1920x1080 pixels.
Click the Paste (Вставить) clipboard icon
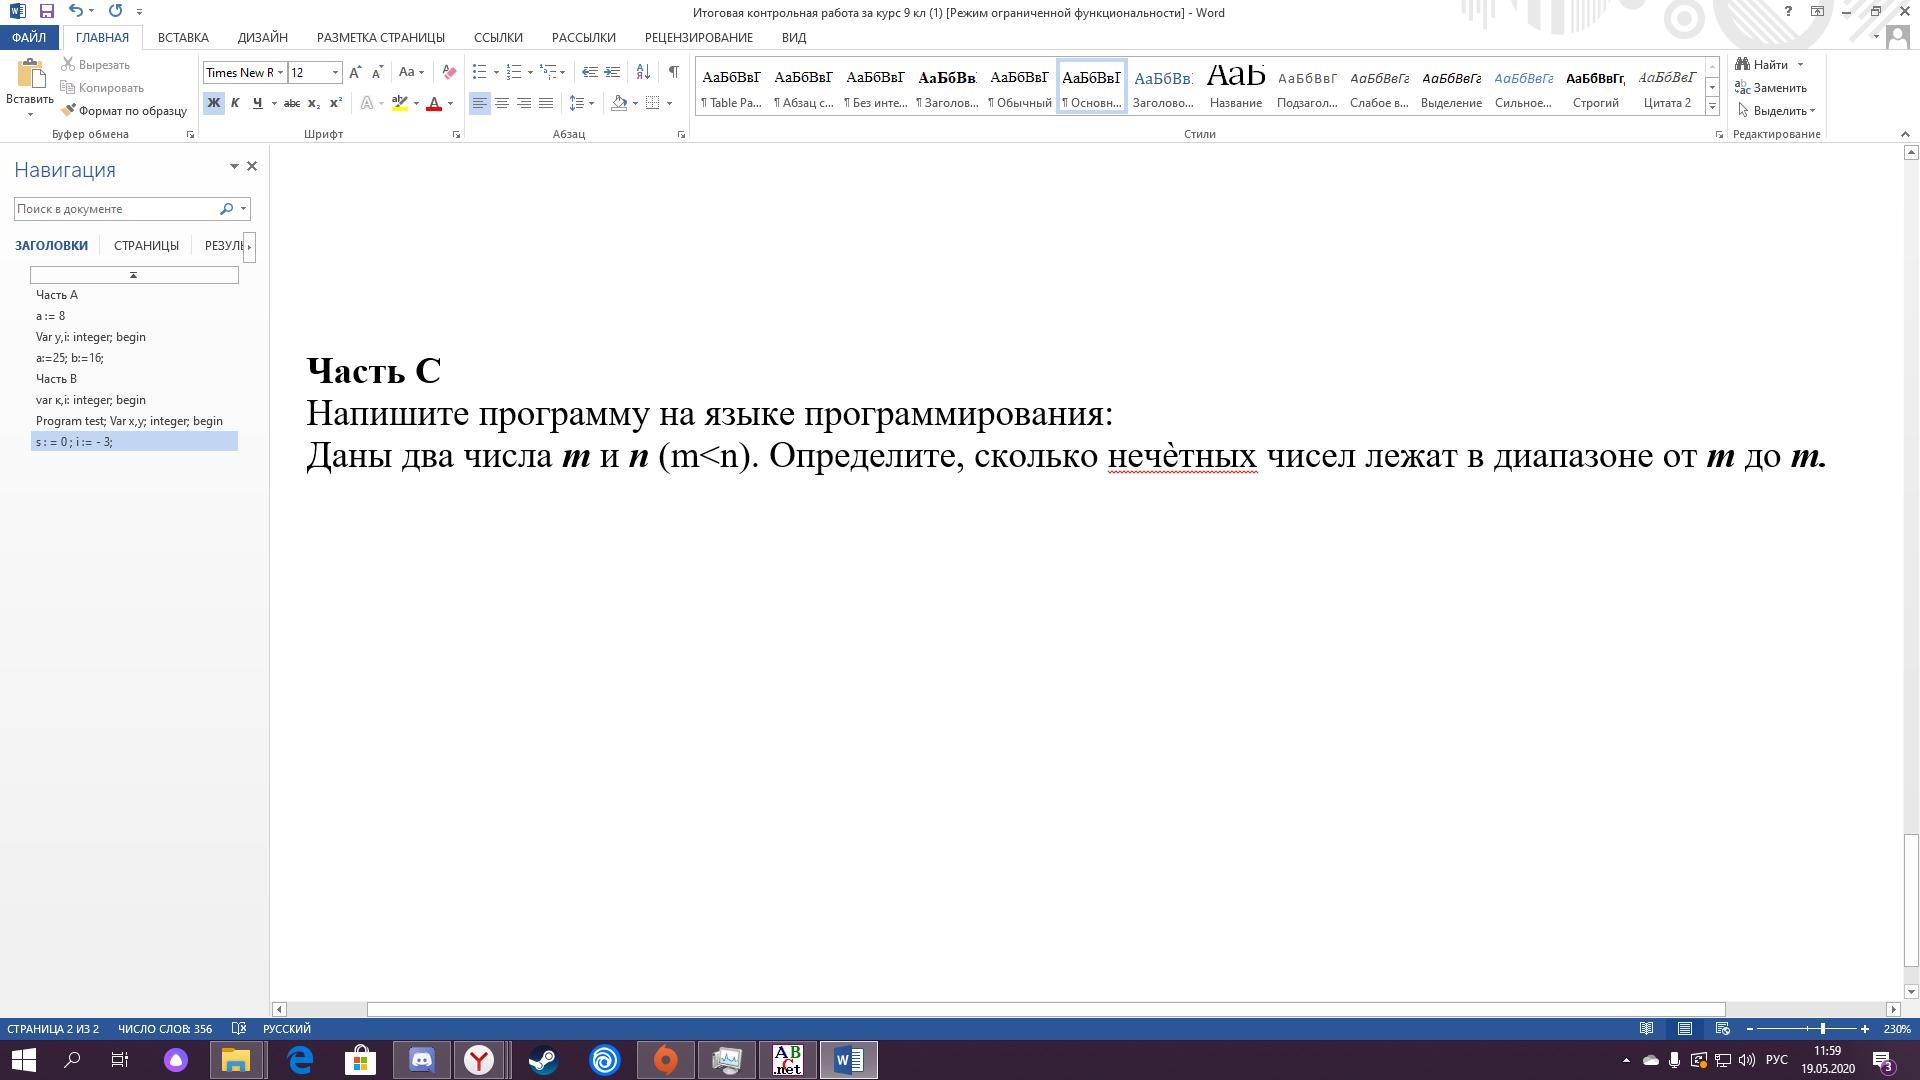(30, 75)
